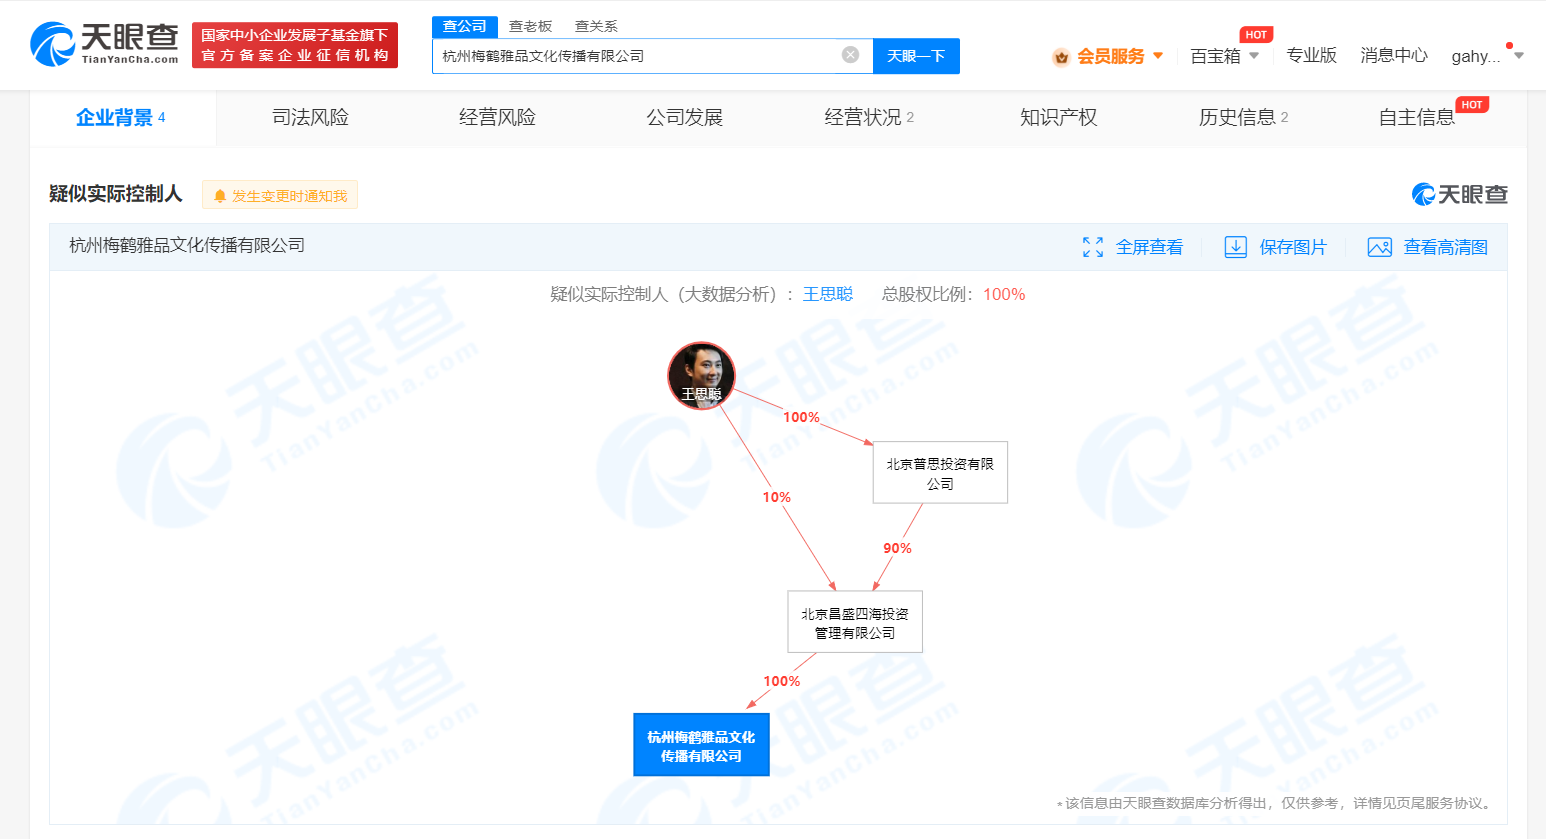Click the 王思聪 actual controller link
The width and height of the screenshot is (1546, 839).
827,294
